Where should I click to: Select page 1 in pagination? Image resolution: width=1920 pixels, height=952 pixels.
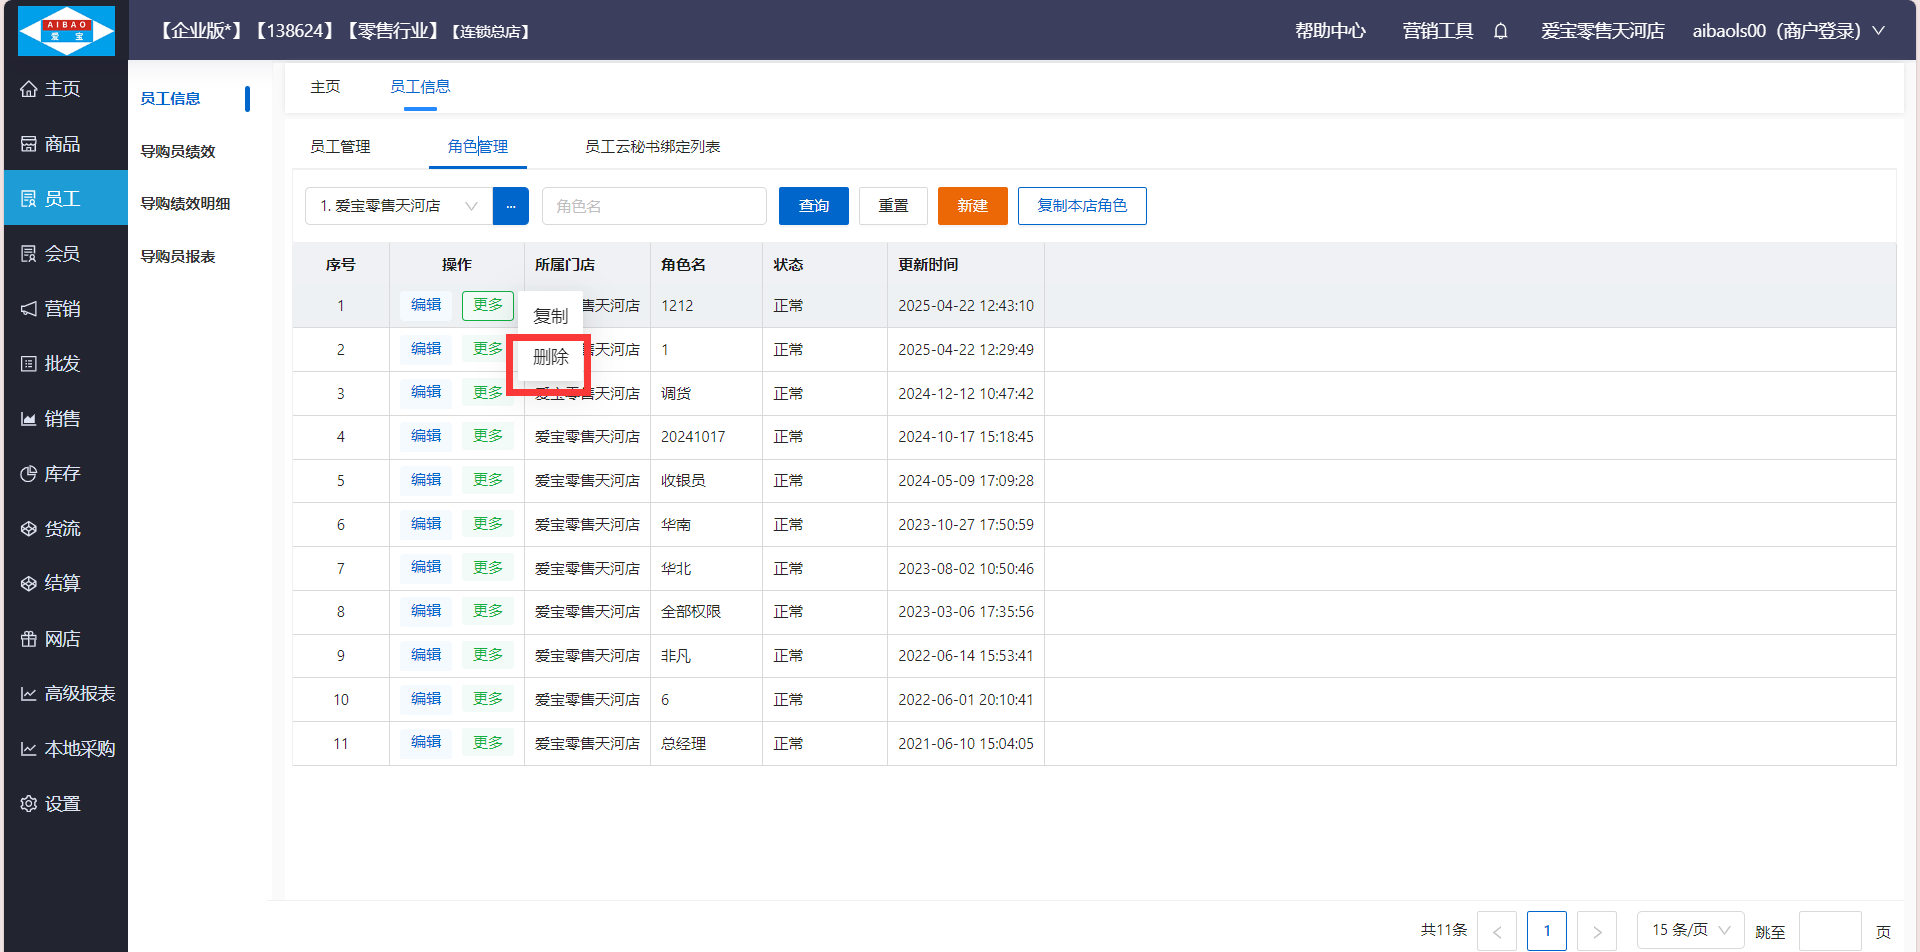1547,931
